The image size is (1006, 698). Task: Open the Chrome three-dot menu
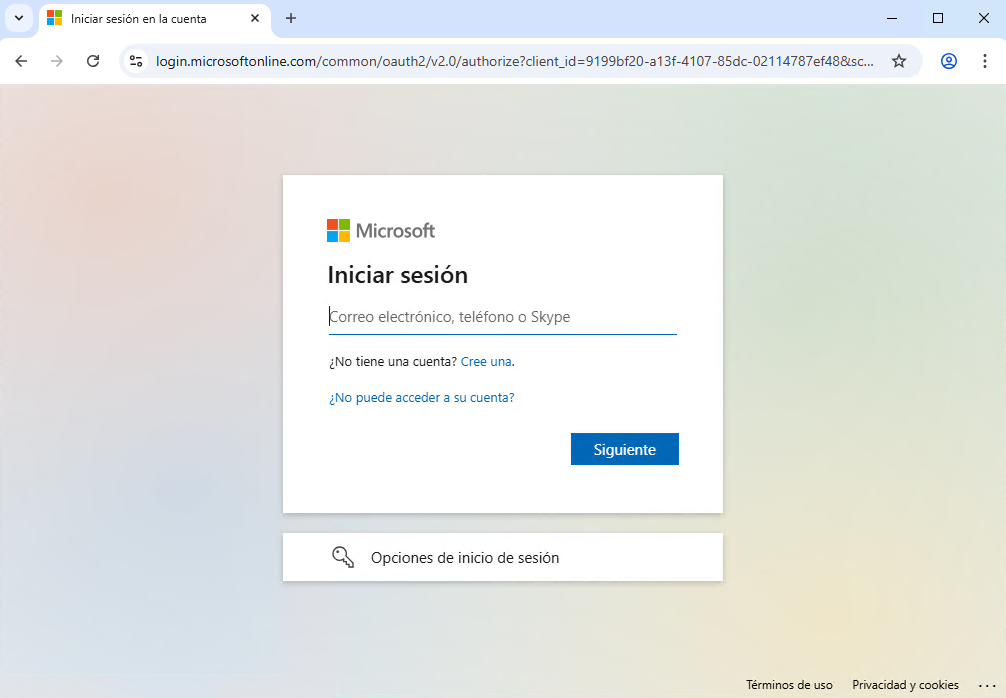(x=985, y=61)
